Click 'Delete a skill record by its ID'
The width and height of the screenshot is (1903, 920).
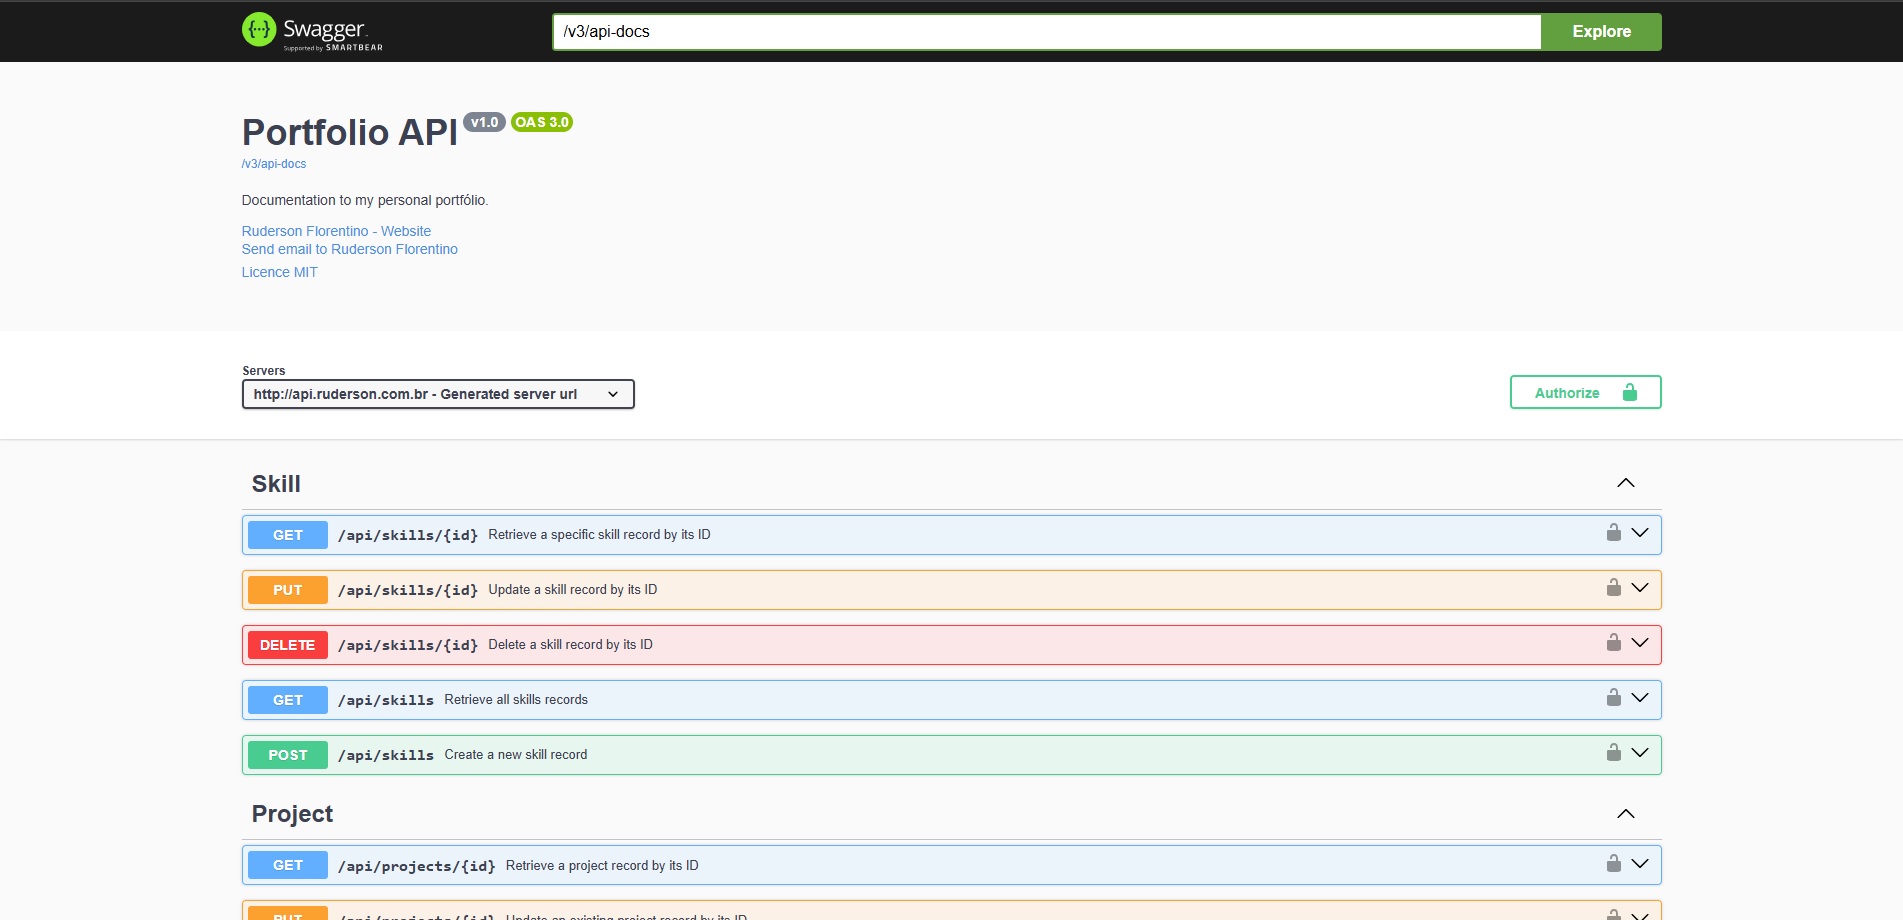pos(571,645)
